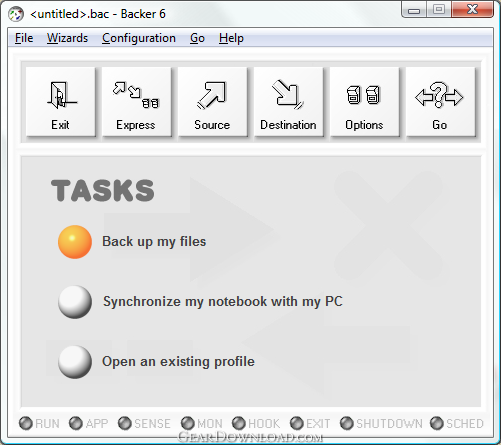The height and width of the screenshot is (445, 501).
Task: Click the RUN status indicator light
Action: [x=26, y=423]
